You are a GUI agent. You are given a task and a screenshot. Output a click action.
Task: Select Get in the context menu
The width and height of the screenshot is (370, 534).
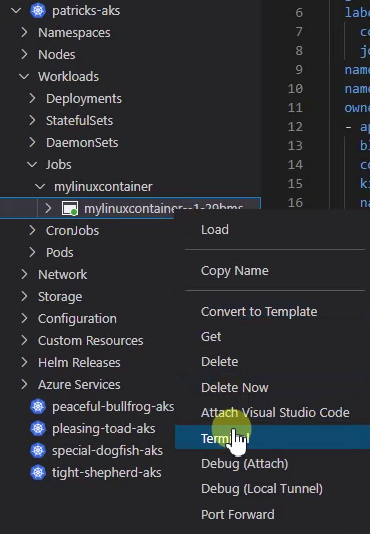tap(211, 336)
